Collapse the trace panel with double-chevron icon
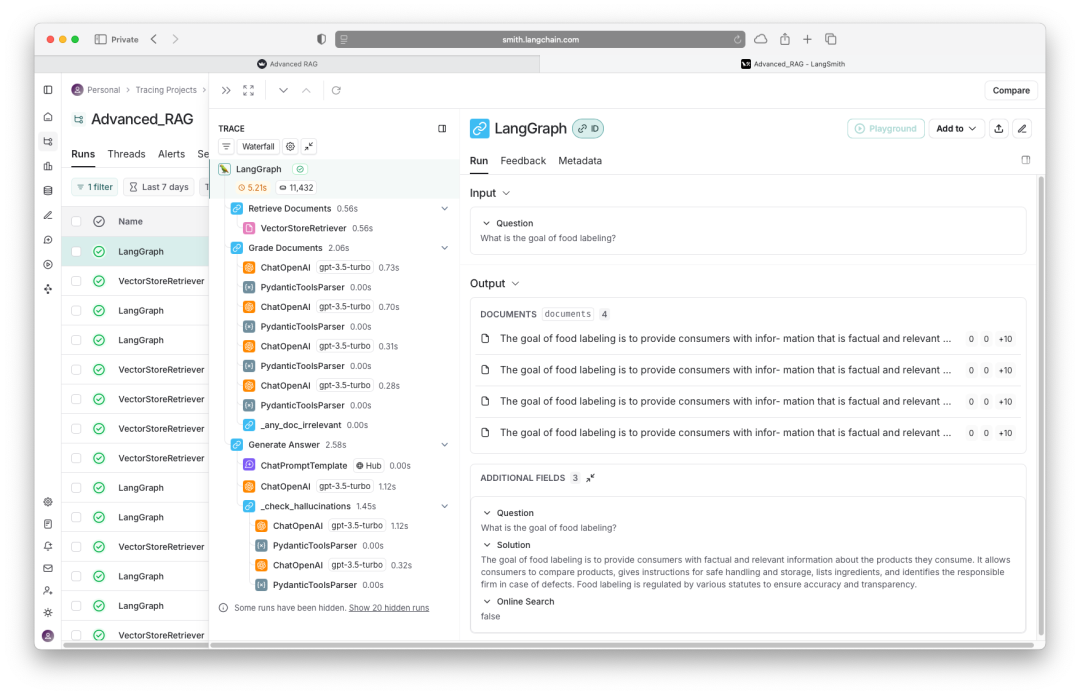Screen dimensions: 1080x695 coord(226,90)
